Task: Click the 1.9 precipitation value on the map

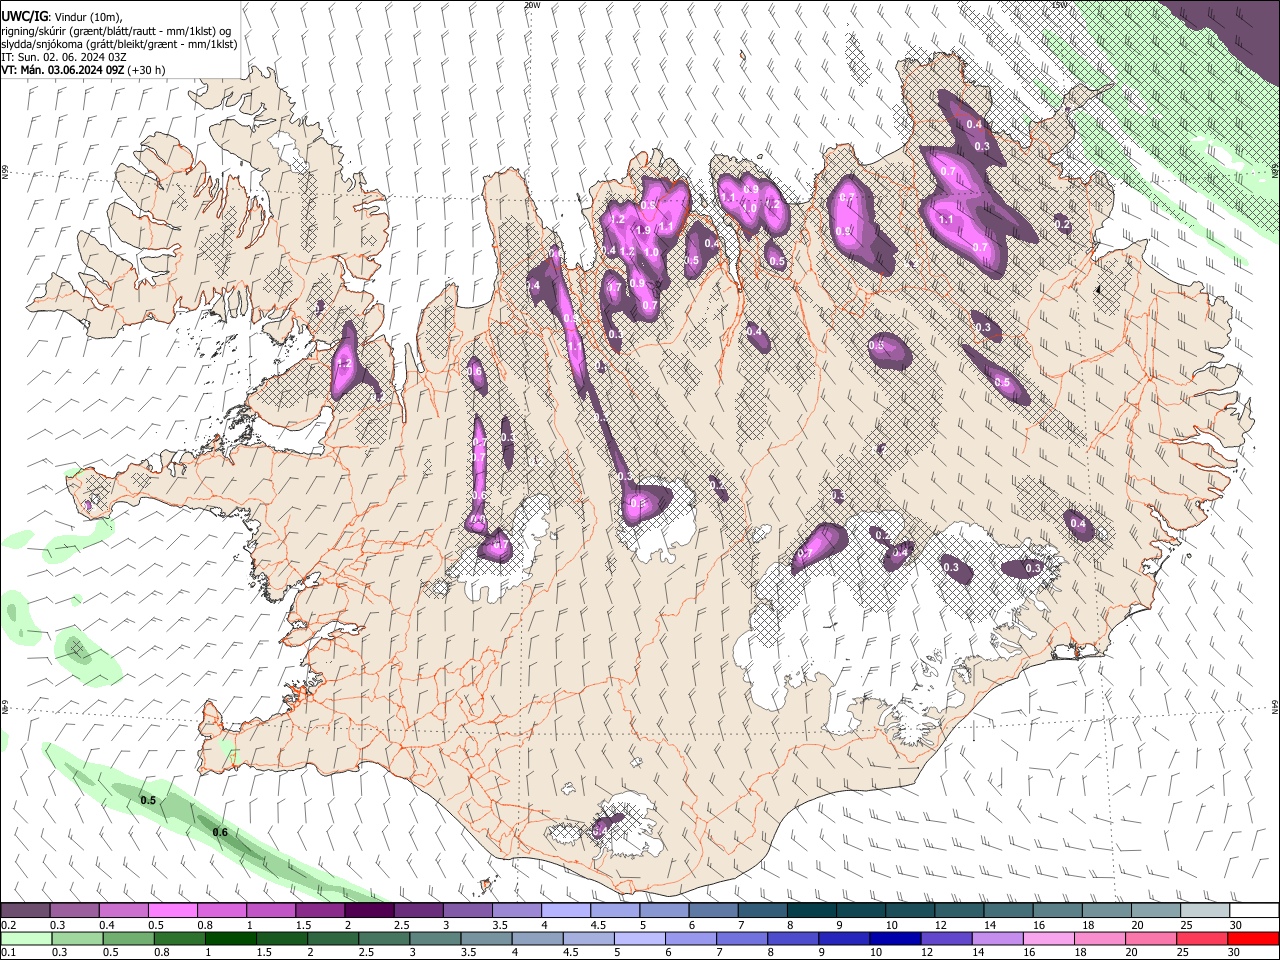Action: coord(643,230)
